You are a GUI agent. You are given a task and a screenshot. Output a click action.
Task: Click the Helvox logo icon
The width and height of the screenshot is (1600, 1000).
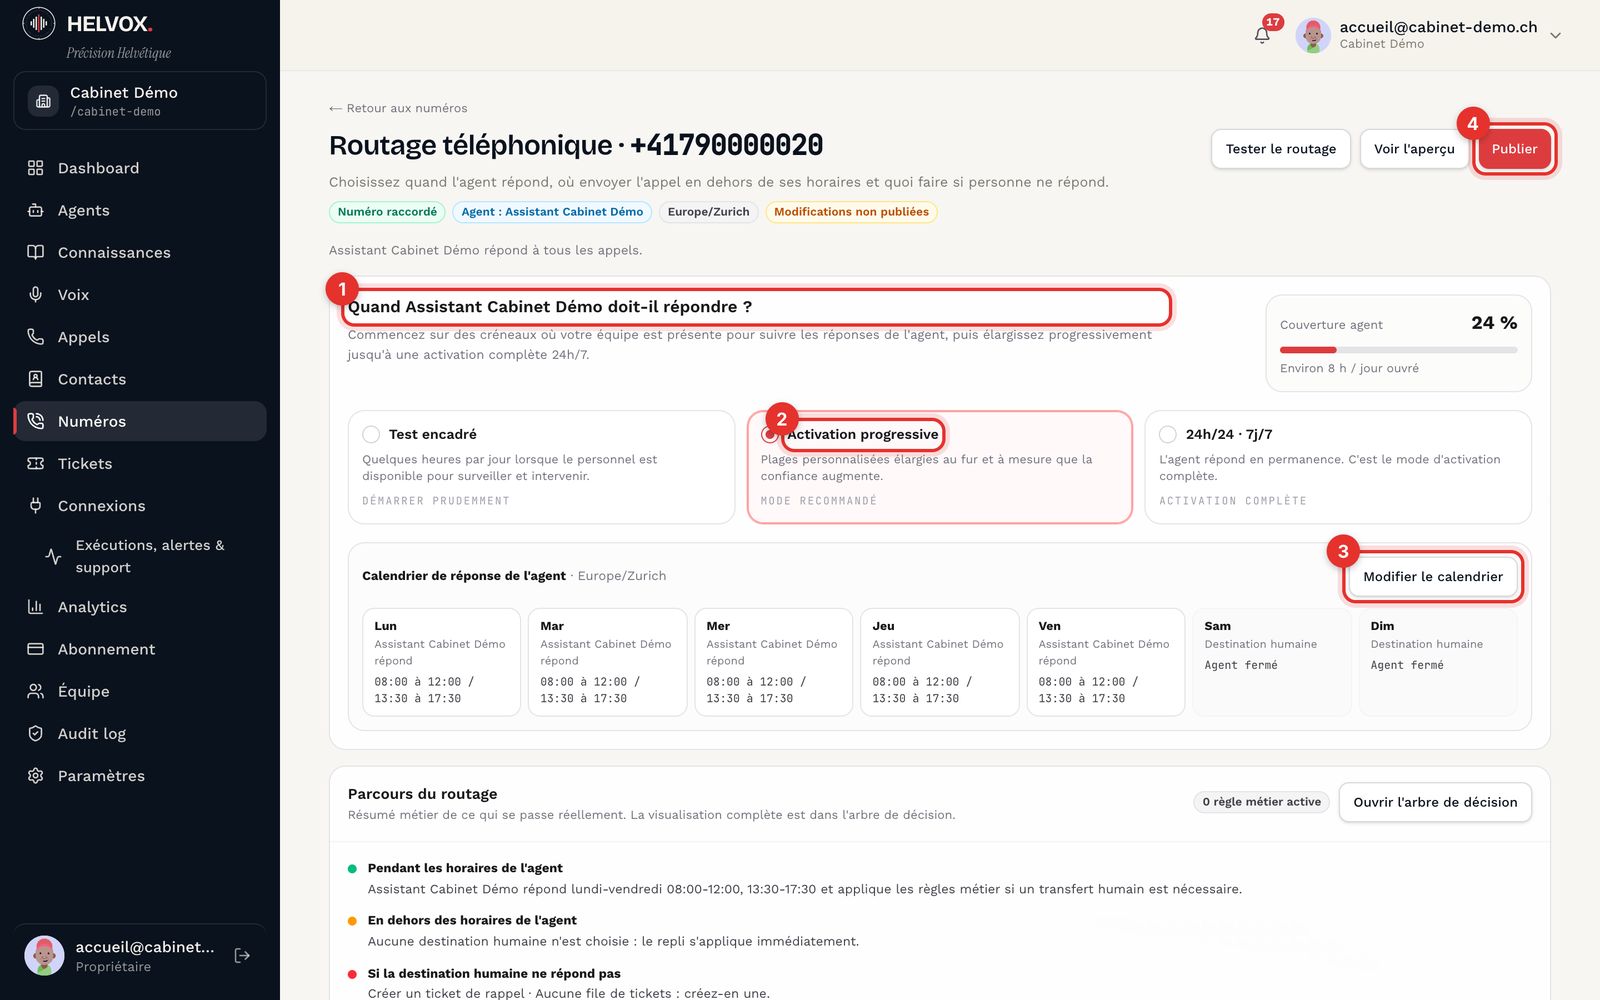tap(39, 22)
